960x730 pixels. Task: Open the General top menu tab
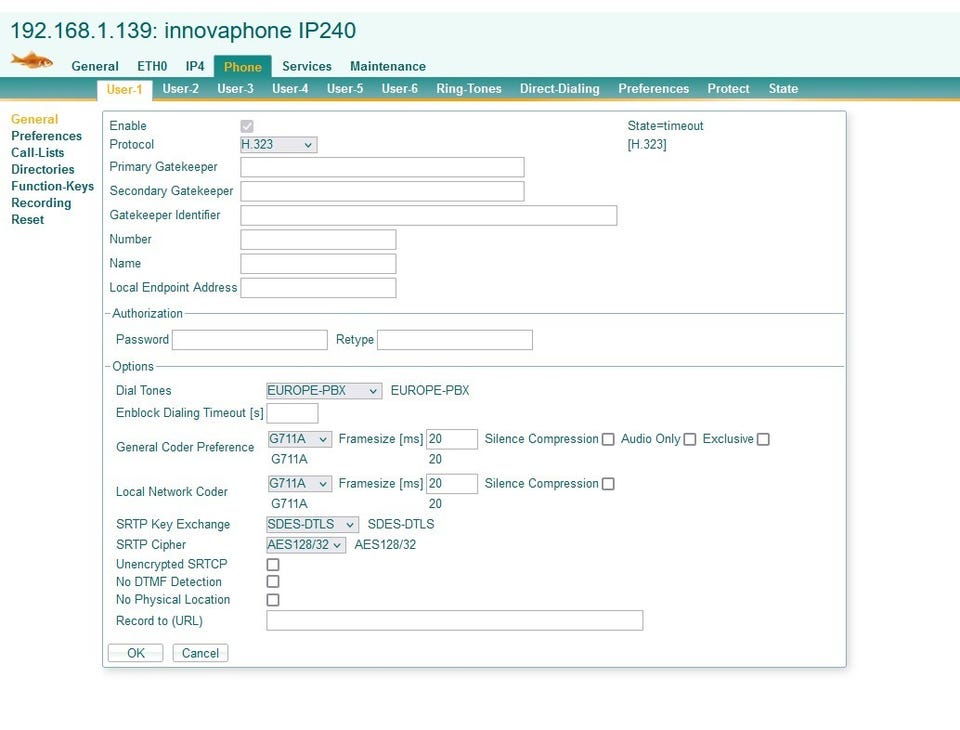[95, 66]
